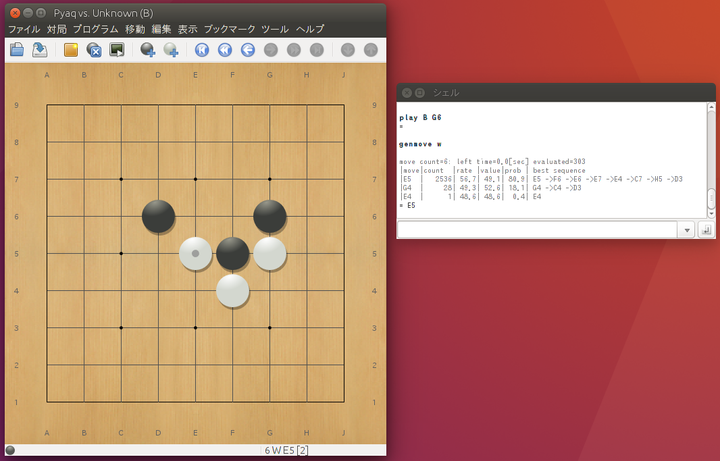
Task: Open the ツール menu
Action: [x=275, y=30]
